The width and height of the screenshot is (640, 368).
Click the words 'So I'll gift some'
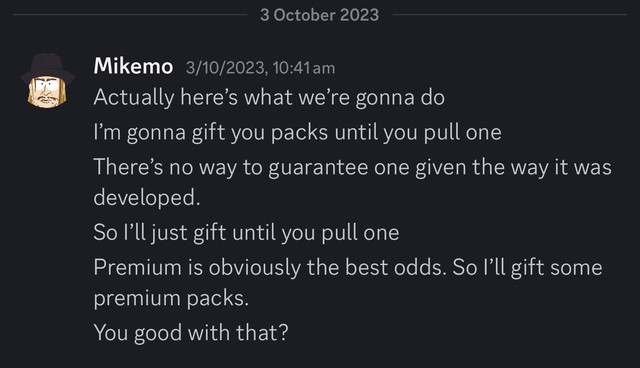(527, 268)
